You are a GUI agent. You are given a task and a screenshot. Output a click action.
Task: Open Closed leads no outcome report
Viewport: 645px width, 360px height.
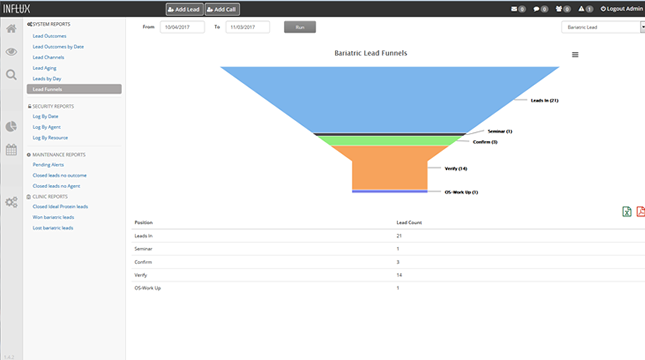[60, 175]
